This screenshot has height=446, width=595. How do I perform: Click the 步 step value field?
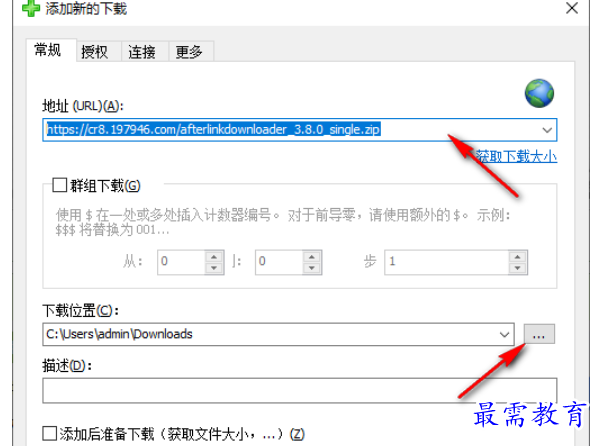pos(447,262)
